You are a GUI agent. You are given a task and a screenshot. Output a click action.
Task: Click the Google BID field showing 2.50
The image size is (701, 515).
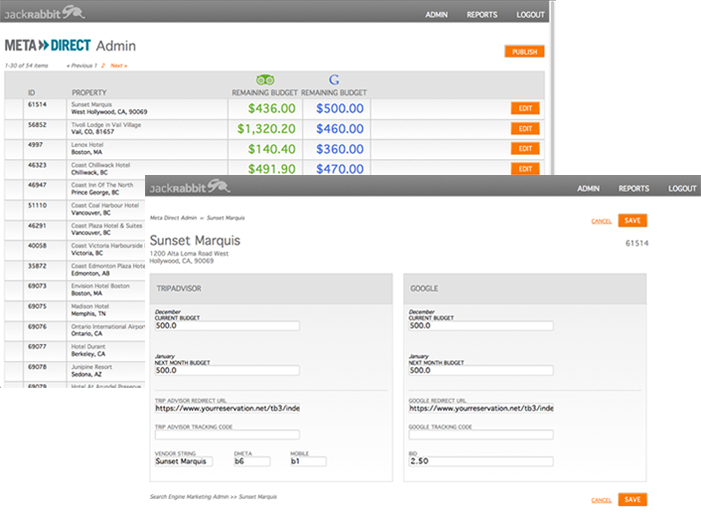pyautogui.click(x=481, y=461)
